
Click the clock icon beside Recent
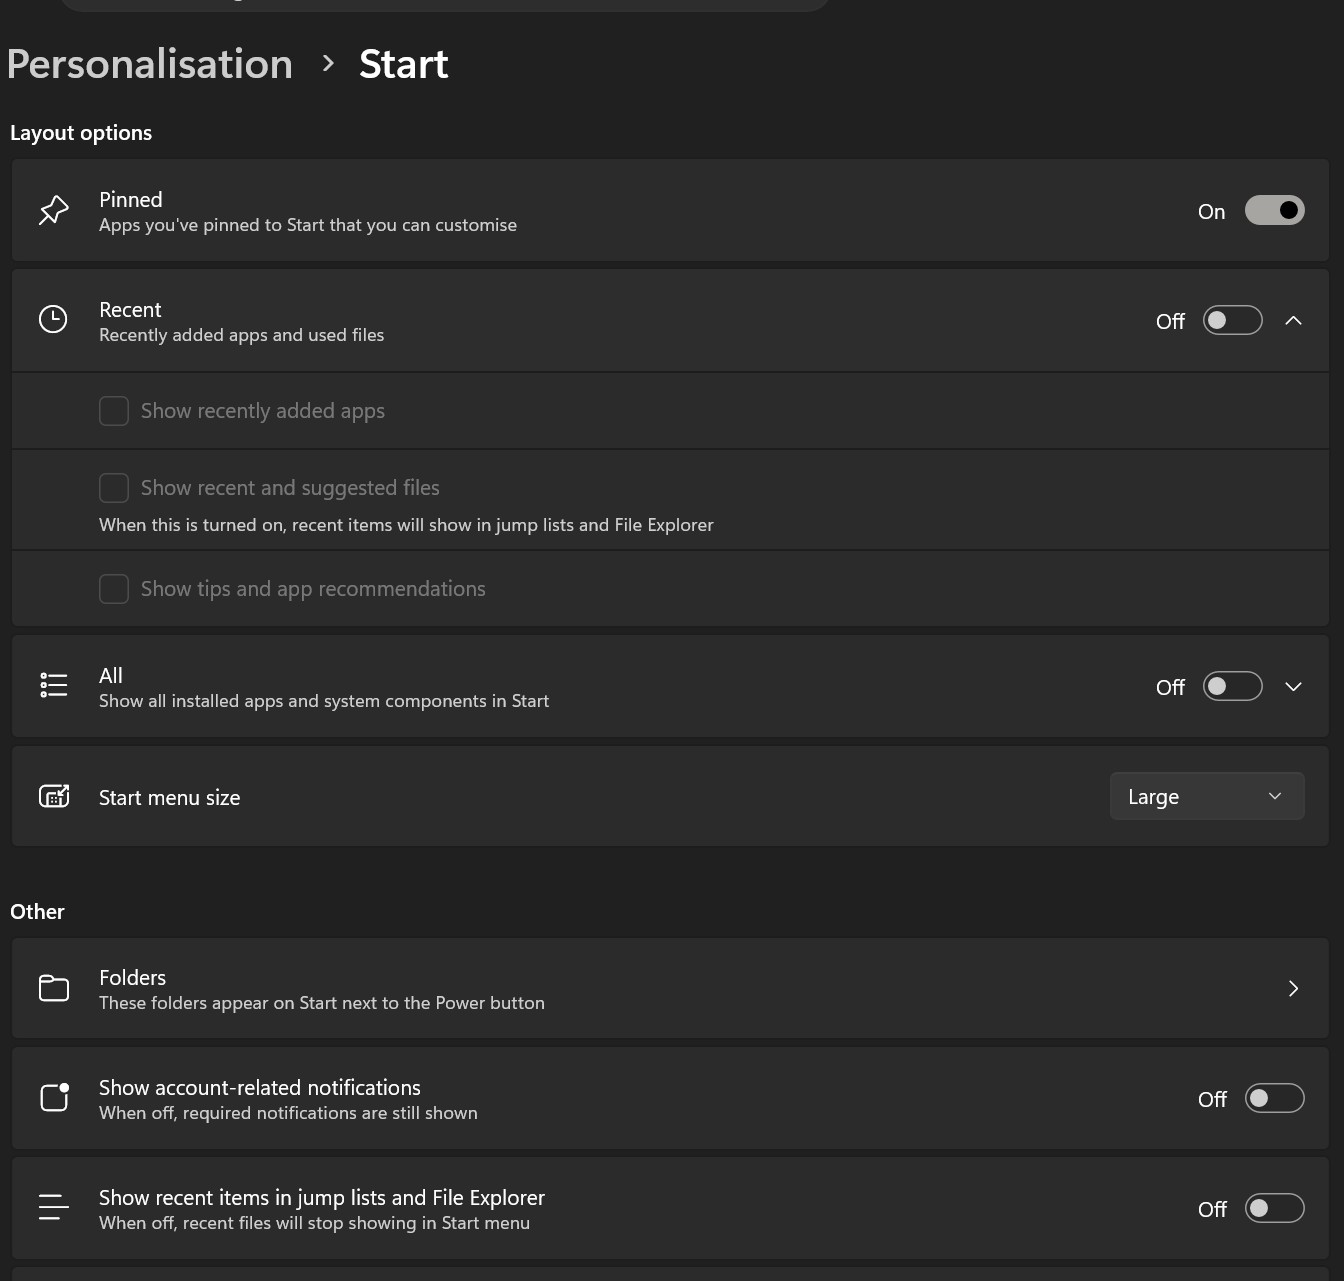tap(53, 320)
